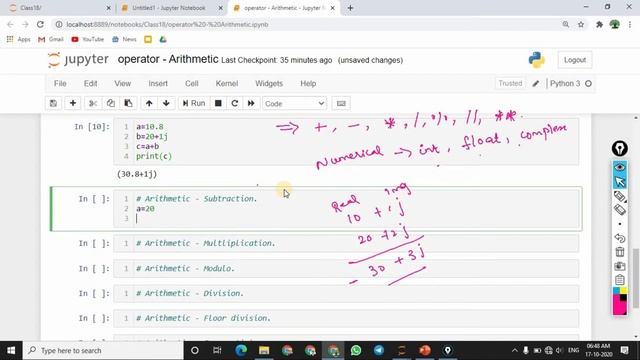Open WhatsApp from the taskbar
The image size is (640, 360).
[x=356, y=350]
